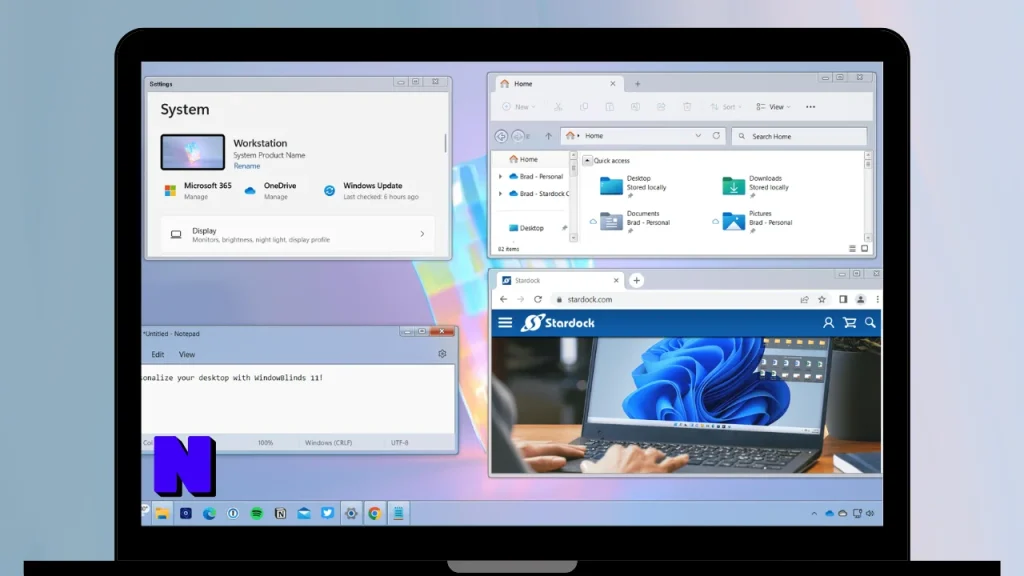The width and height of the screenshot is (1024, 576).
Task: Open Notepad settings gear
Action: tap(442, 354)
